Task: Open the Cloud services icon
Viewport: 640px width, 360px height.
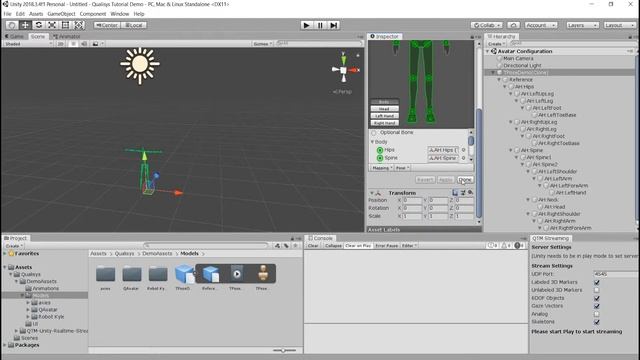Action: (x=513, y=25)
